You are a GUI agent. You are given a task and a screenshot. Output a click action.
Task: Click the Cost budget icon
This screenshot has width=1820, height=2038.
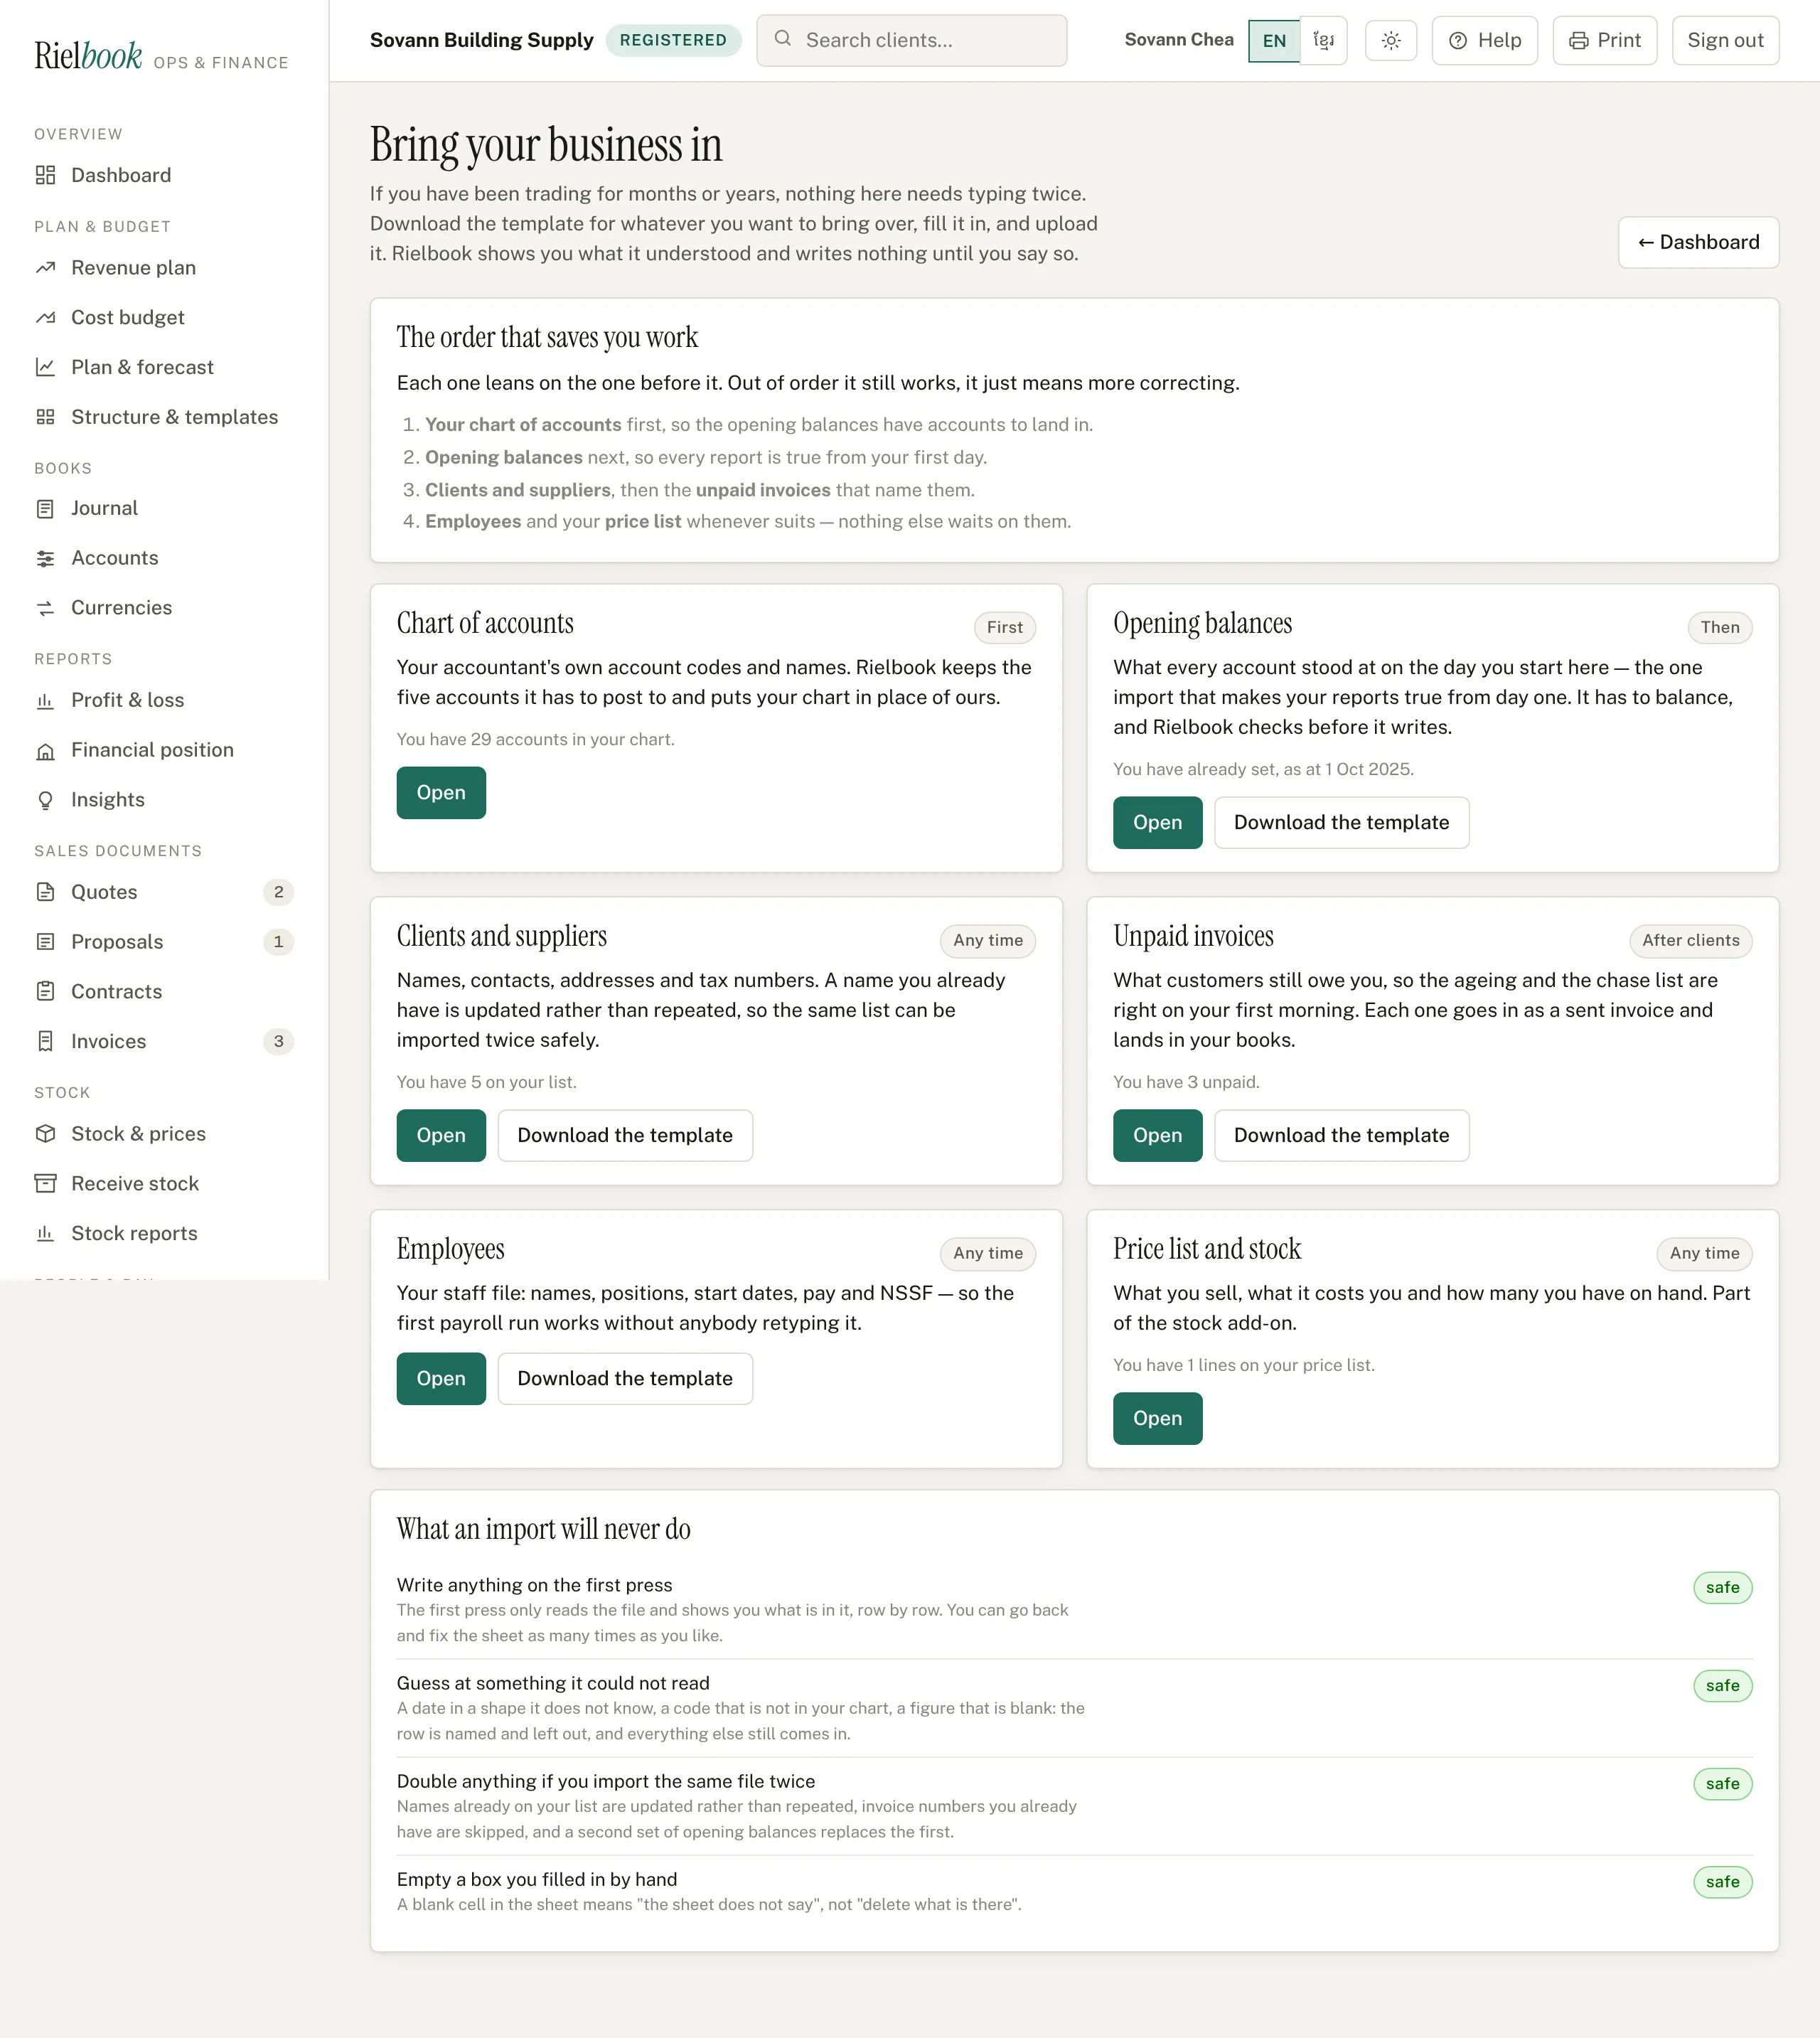tap(45, 318)
